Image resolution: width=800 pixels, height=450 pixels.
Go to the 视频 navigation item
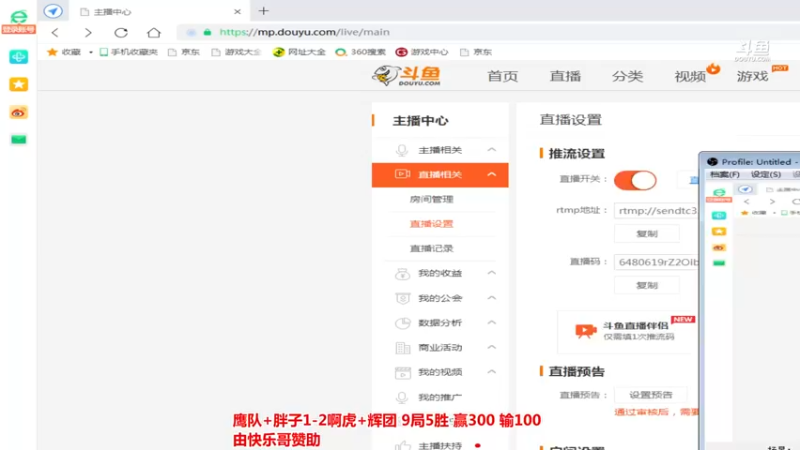tap(690, 76)
